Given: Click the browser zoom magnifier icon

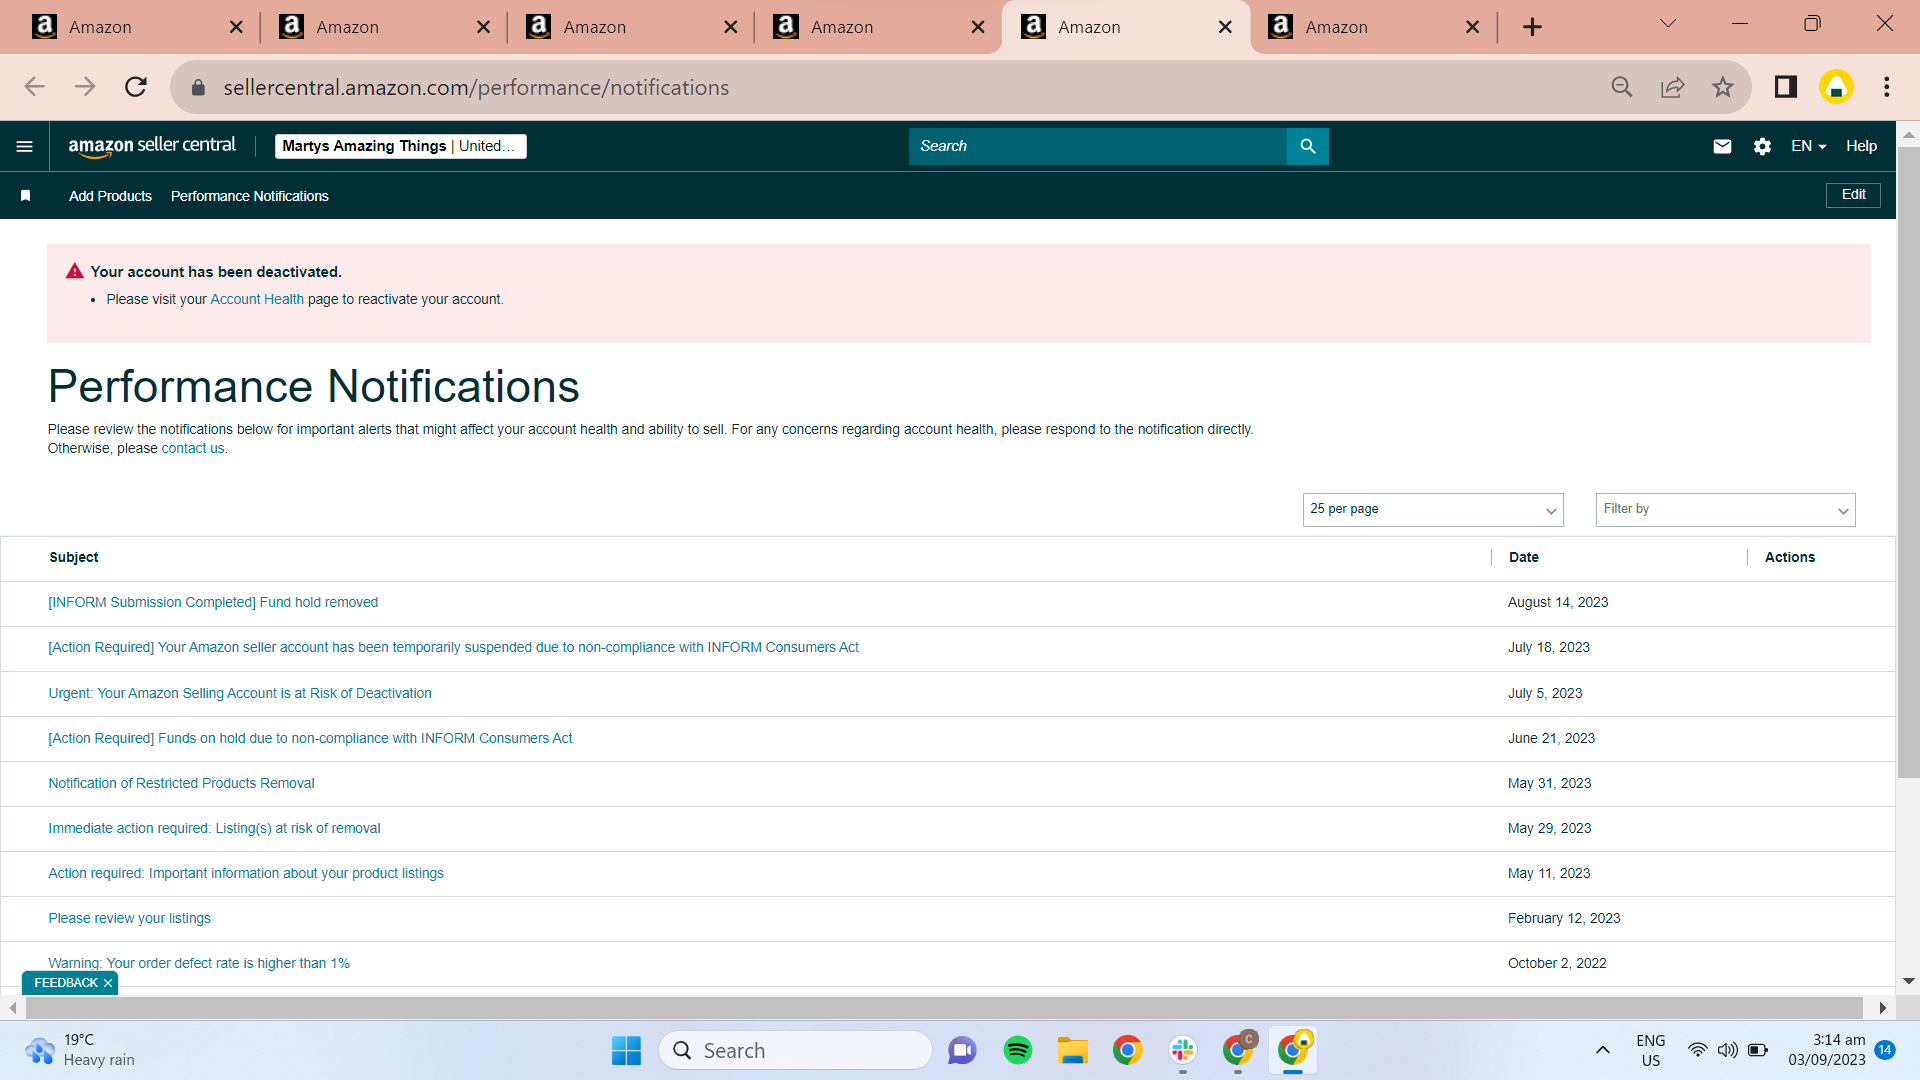Looking at the screenshot, I should (x=1622, y=87).
